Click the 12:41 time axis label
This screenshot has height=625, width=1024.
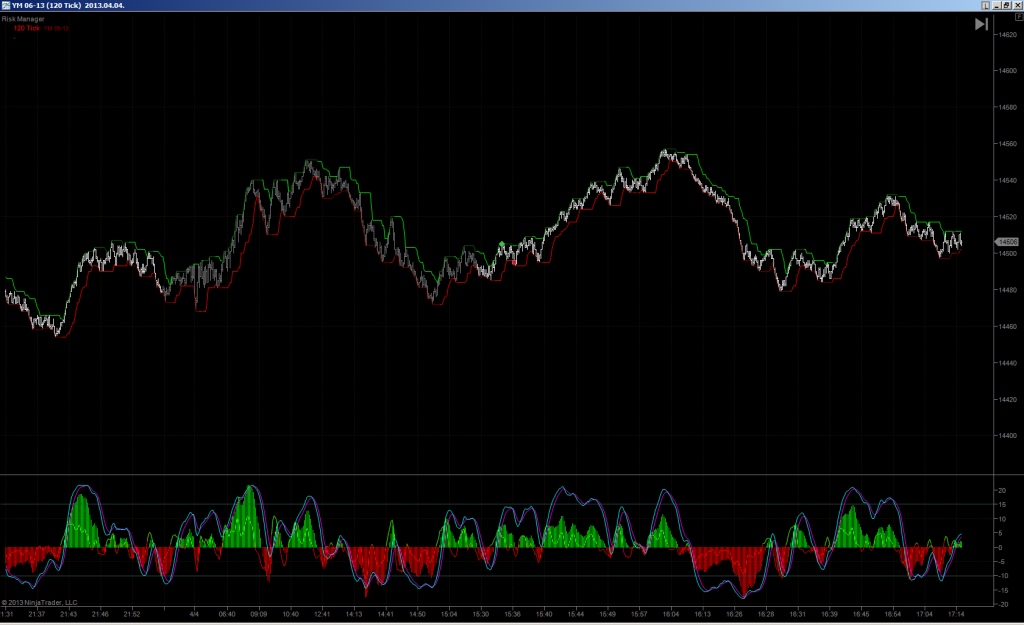[322, 614]
